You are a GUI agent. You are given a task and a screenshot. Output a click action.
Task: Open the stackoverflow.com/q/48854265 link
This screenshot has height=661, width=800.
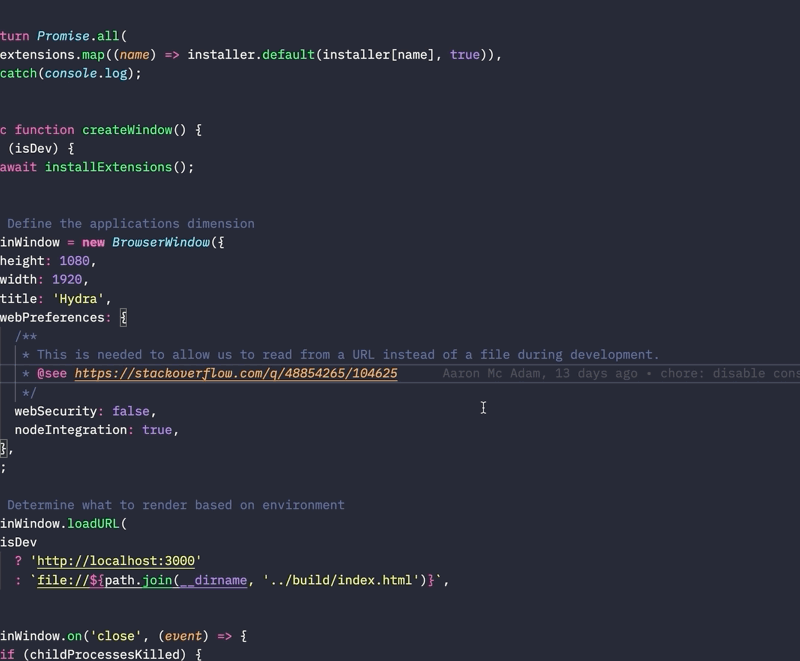(236, 373)
